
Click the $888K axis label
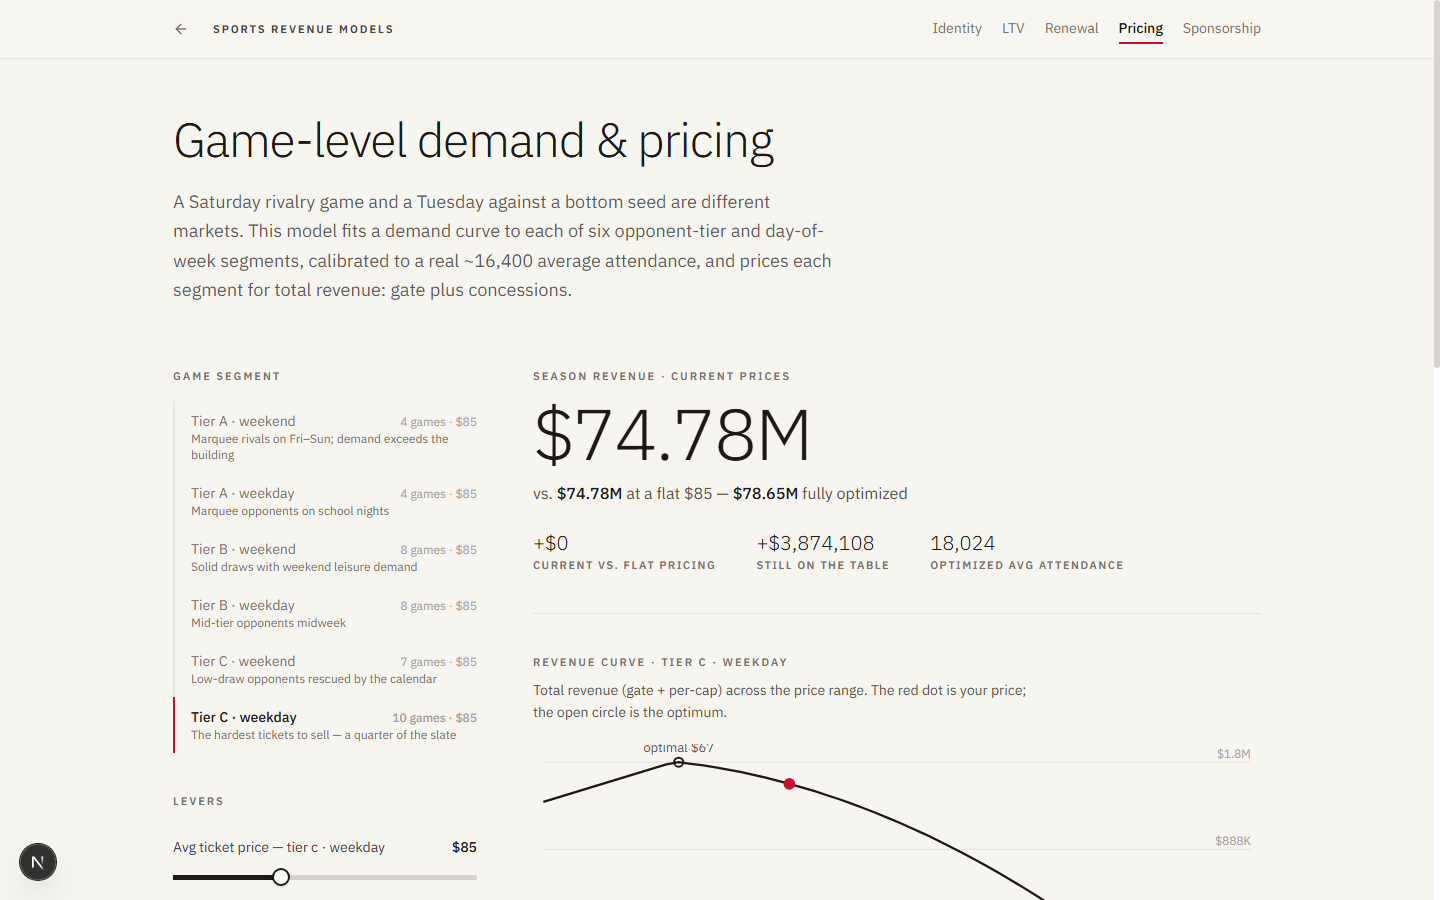1233,841
